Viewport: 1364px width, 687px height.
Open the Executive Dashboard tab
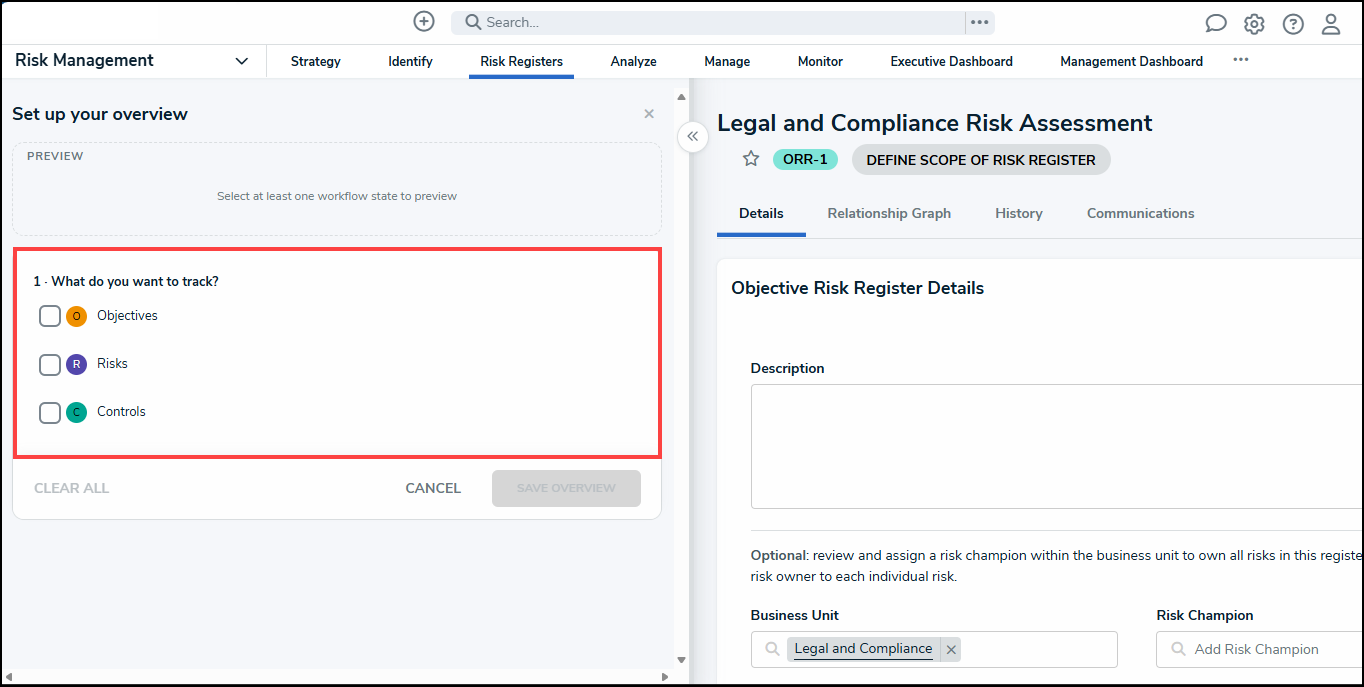(952, 61)
